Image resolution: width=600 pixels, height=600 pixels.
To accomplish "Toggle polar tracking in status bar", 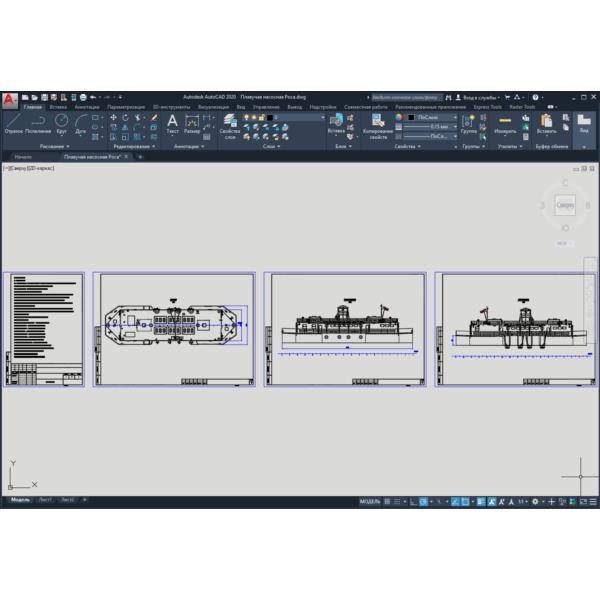I will (423, 502).
